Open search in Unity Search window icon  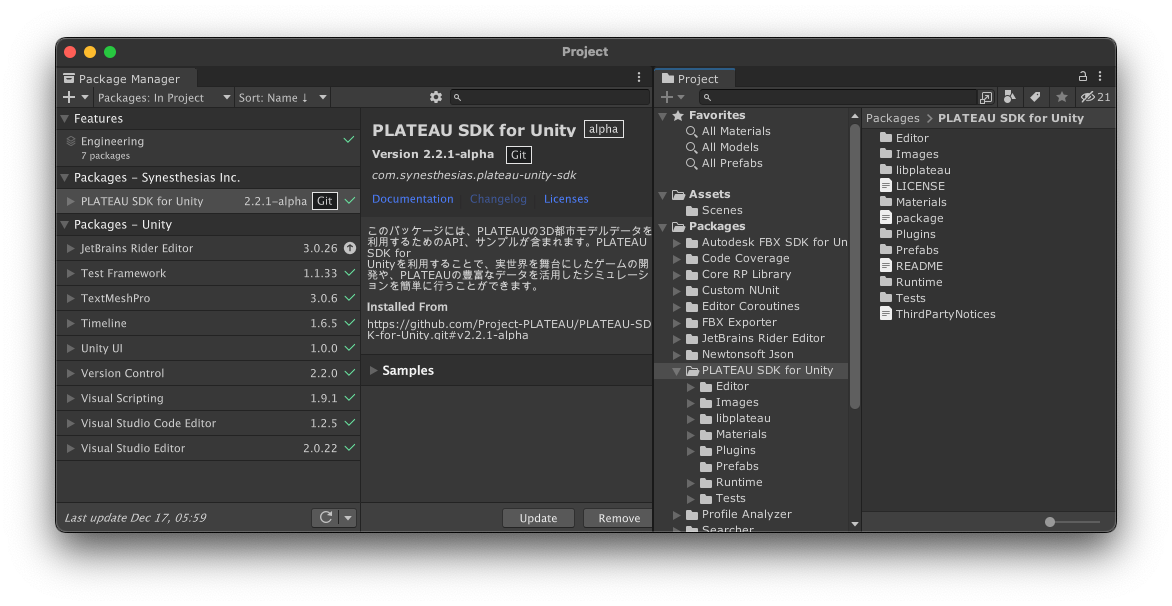tap(986, 97)
